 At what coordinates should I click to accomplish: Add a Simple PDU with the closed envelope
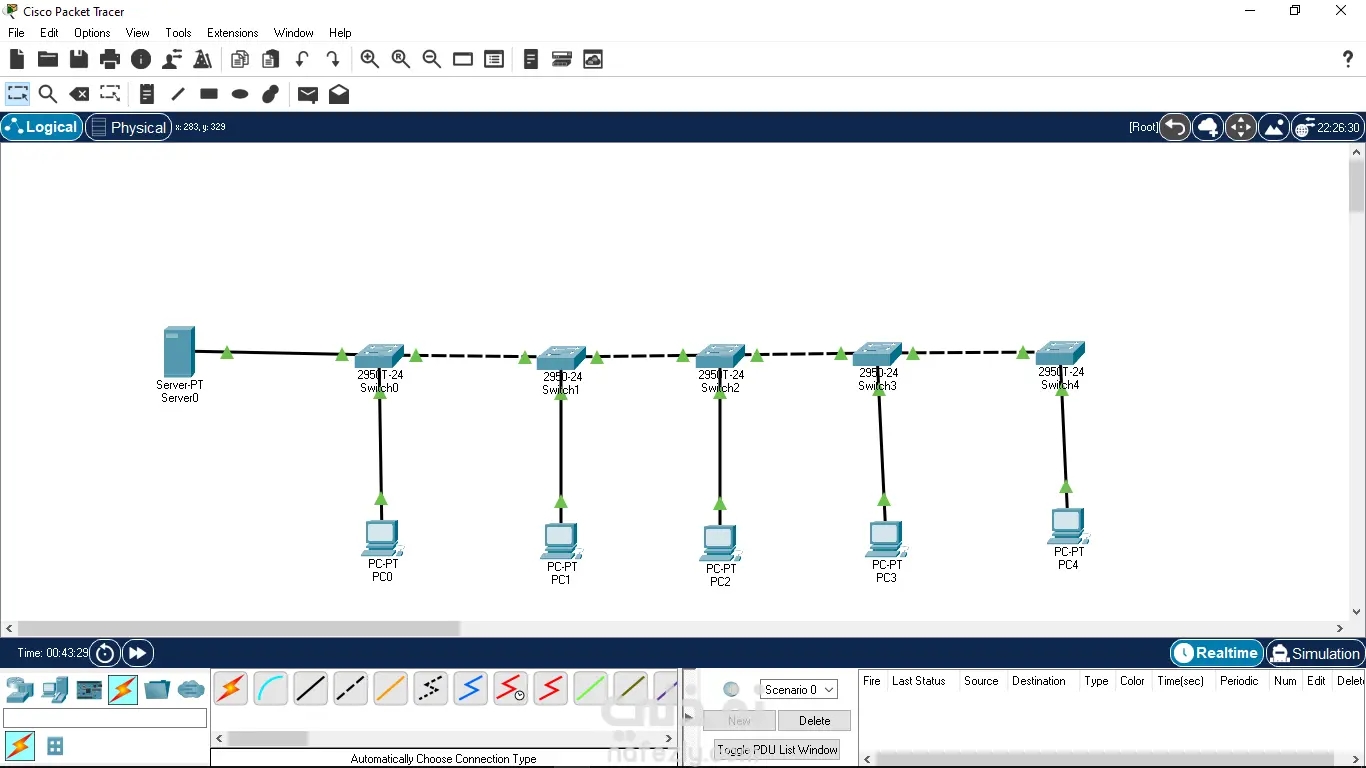308,94
